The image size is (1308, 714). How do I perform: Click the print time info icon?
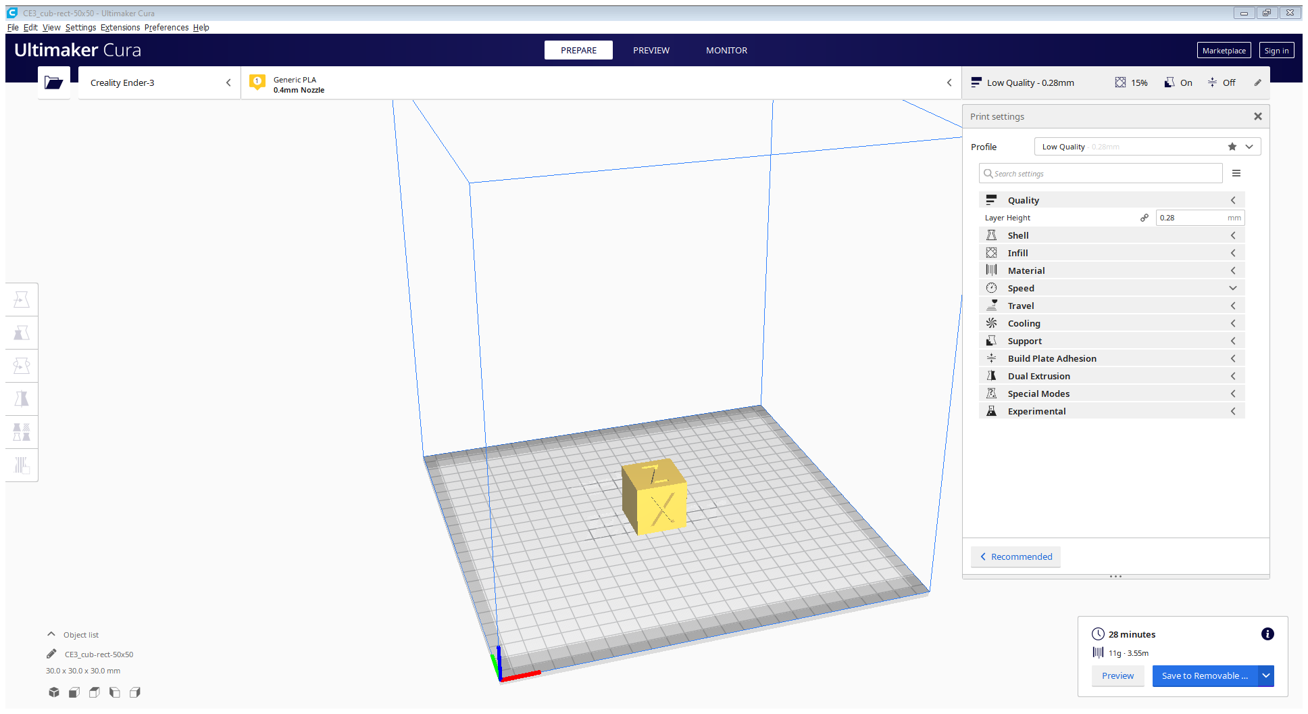[x=1267, y=634]
